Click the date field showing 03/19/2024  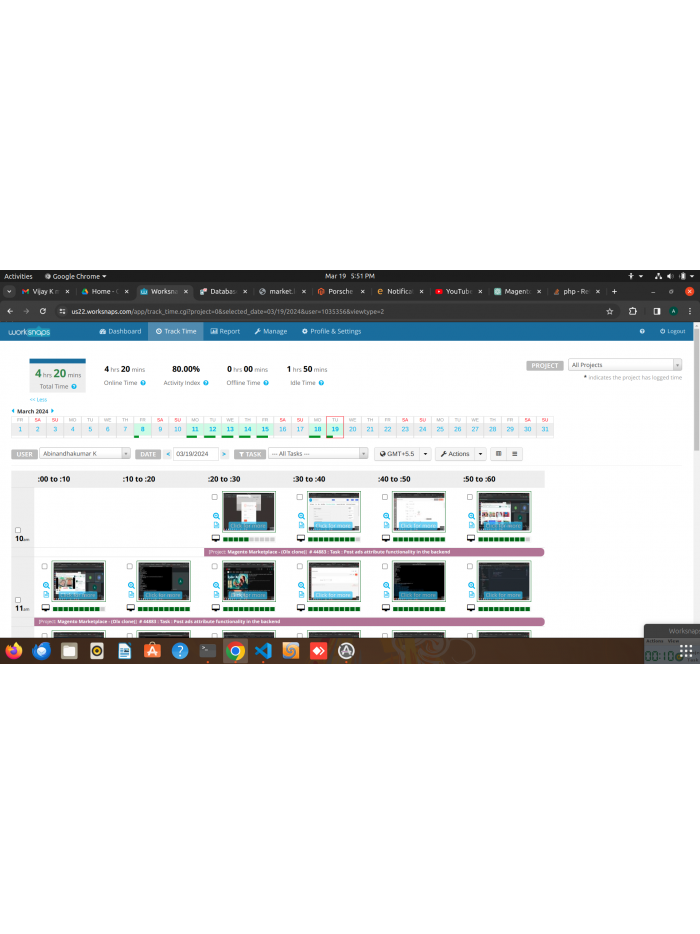coord(196,454)
